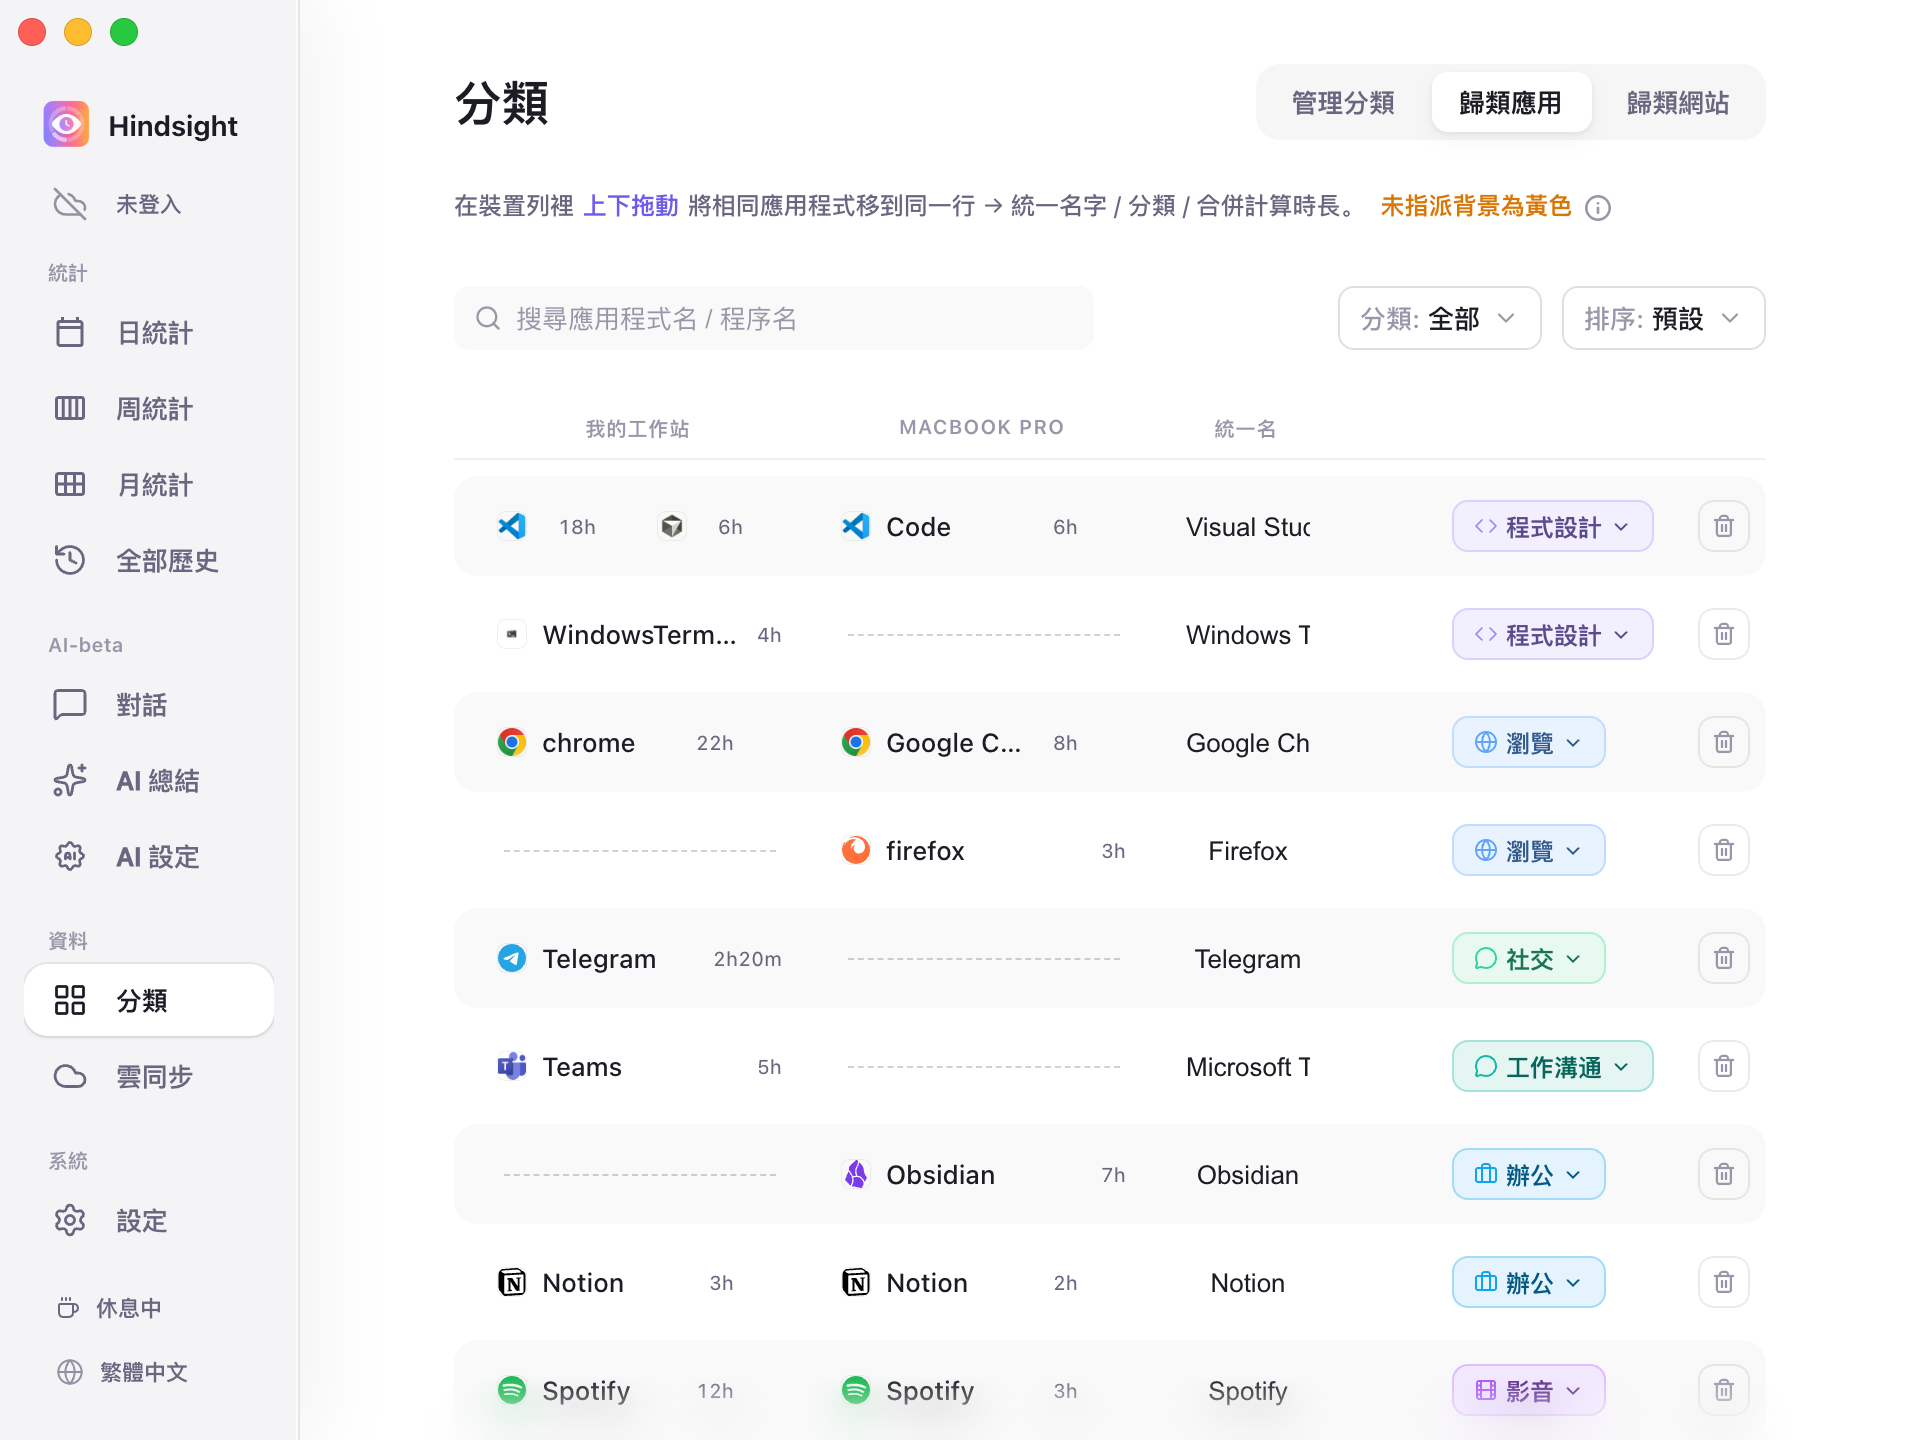
Task: Edit unified name field Visual Studio
Action: [x=1247, y=526]
